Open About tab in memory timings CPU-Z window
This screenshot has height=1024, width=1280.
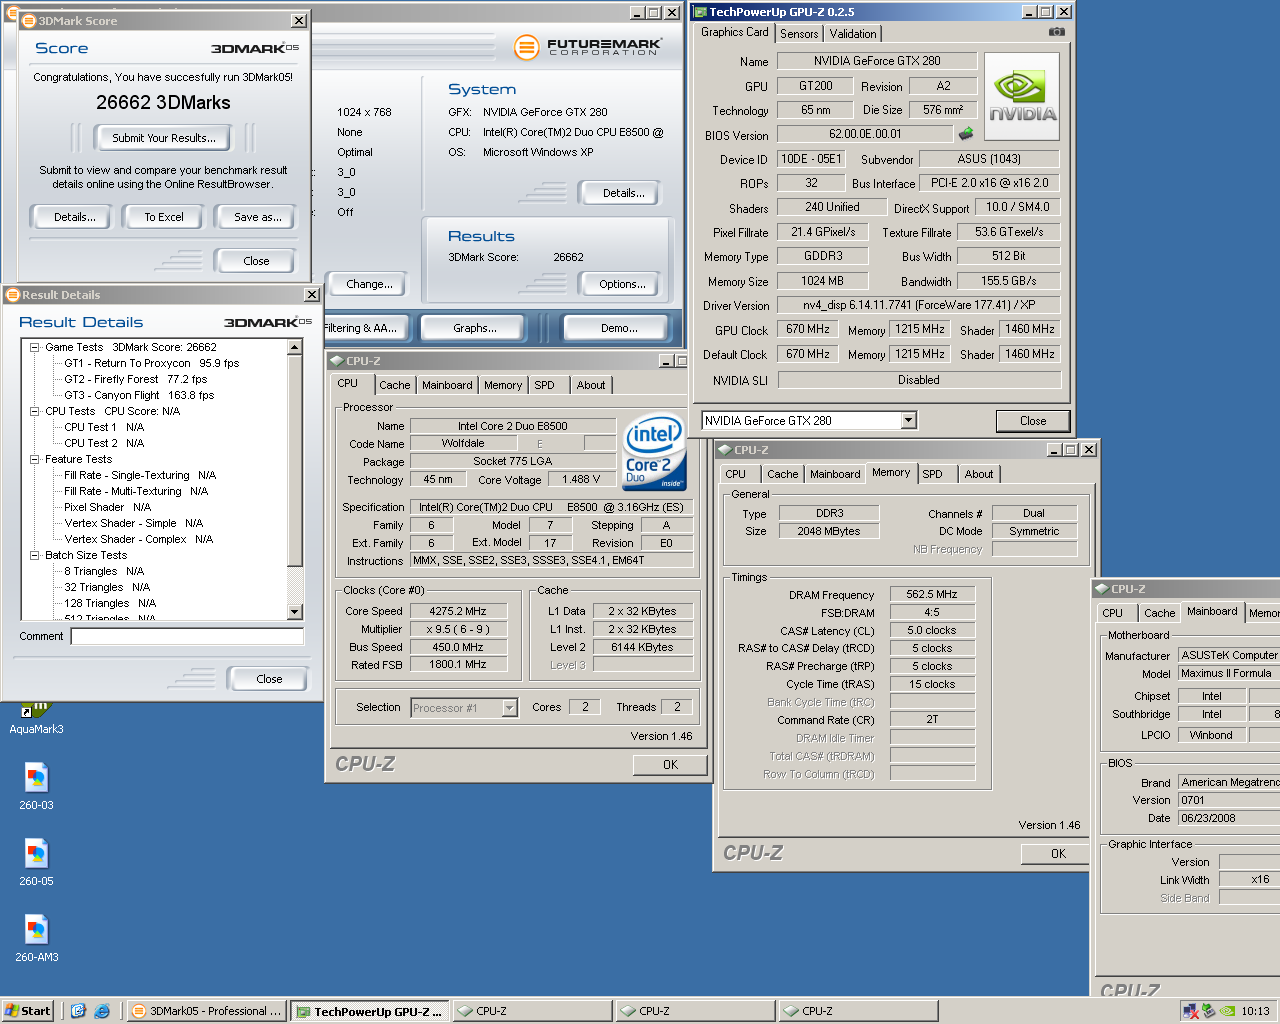(x=979, y=474)
